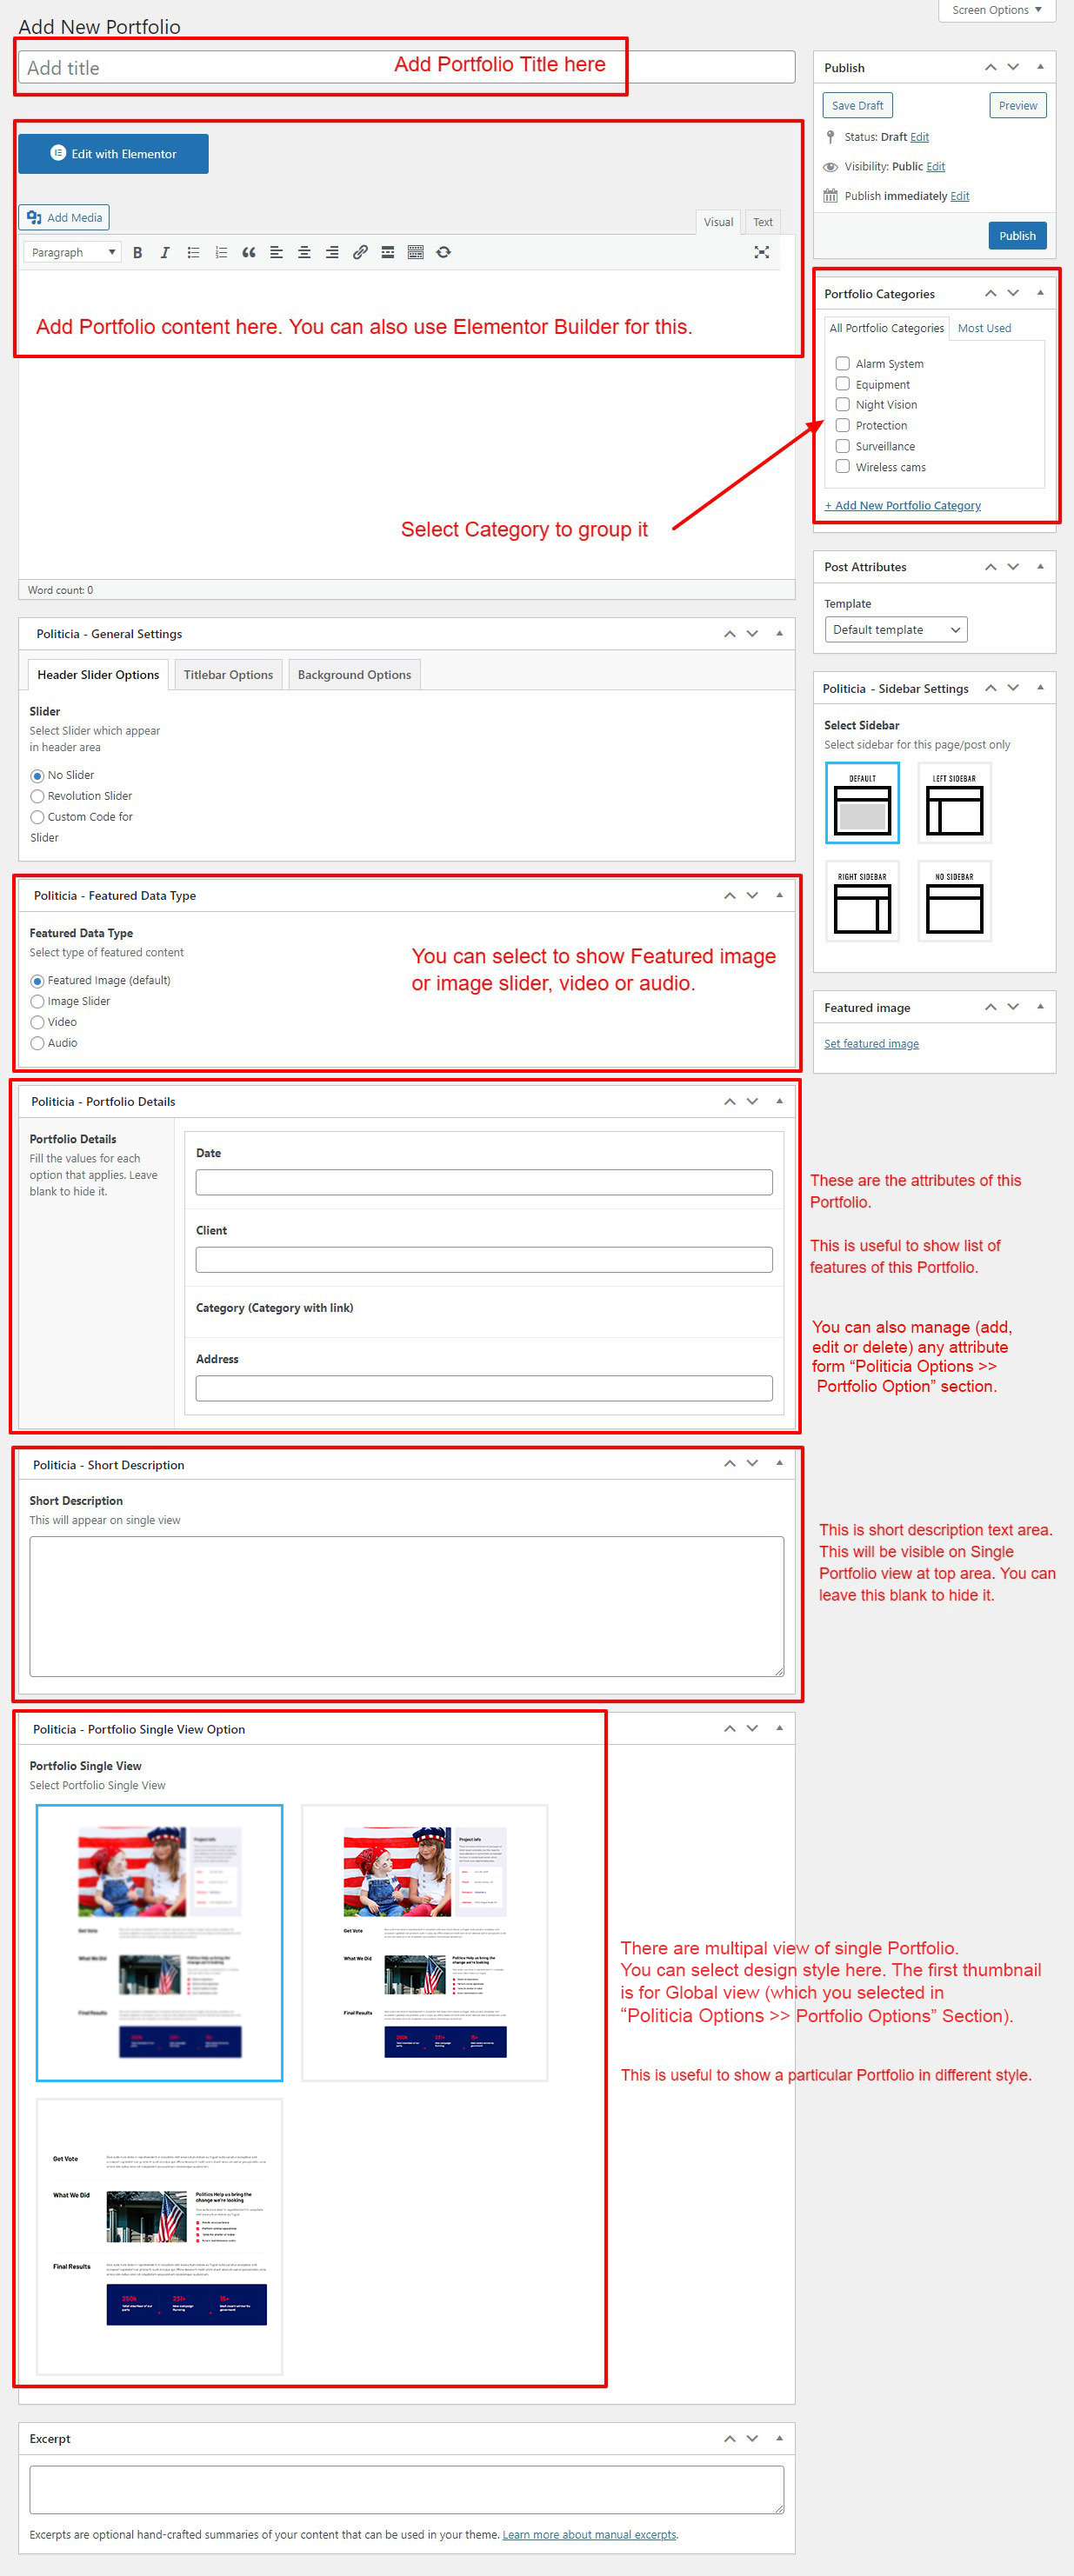The height and width of the screenshot is (2576, 1074).
Task: Insert the Read More tag
Action: (387, 253)
